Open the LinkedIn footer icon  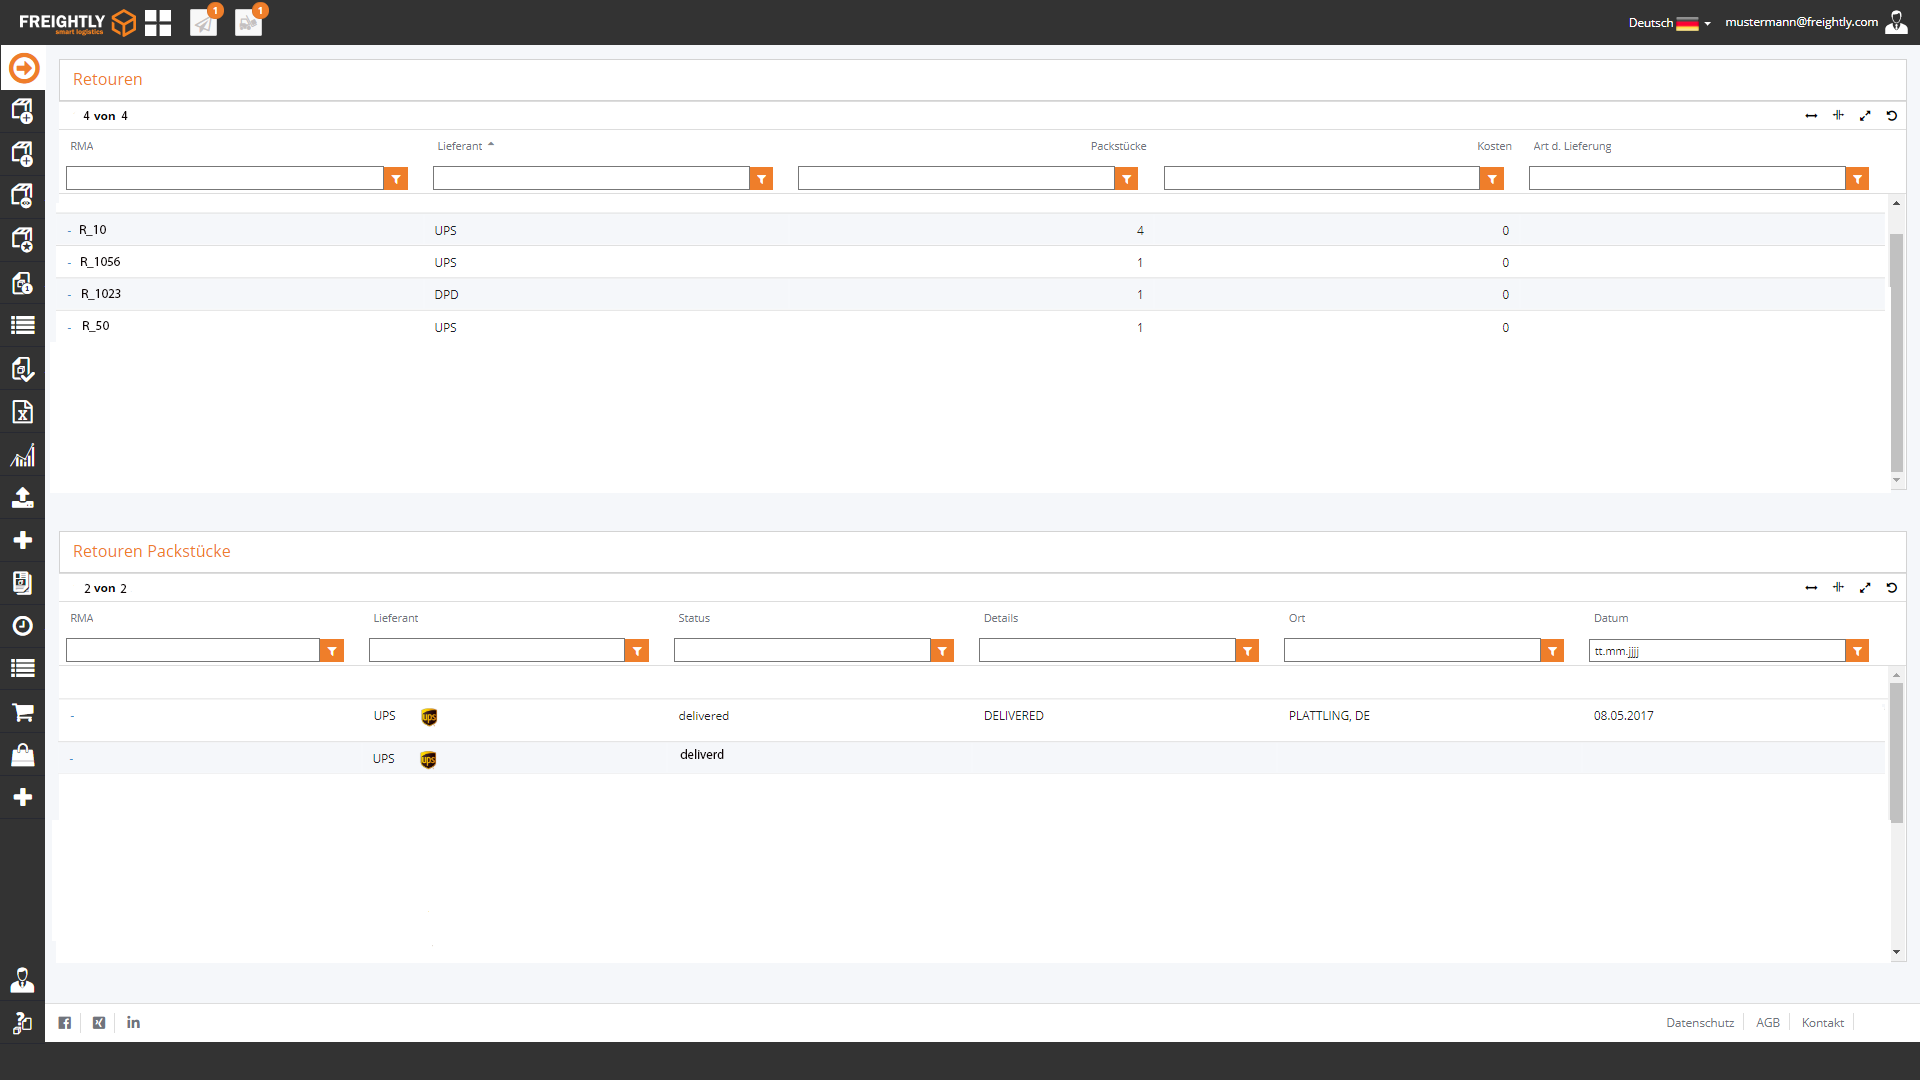133,1023
